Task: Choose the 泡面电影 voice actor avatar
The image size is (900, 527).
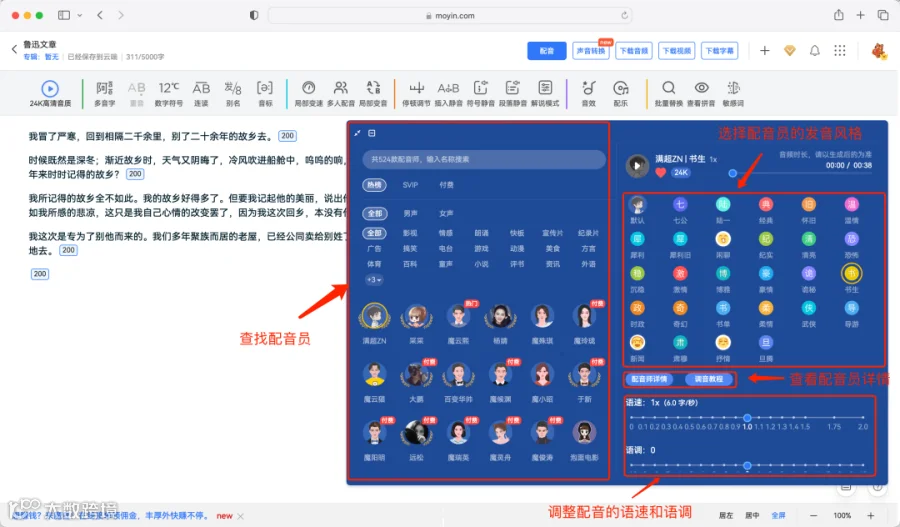Action: coord(584,433)
